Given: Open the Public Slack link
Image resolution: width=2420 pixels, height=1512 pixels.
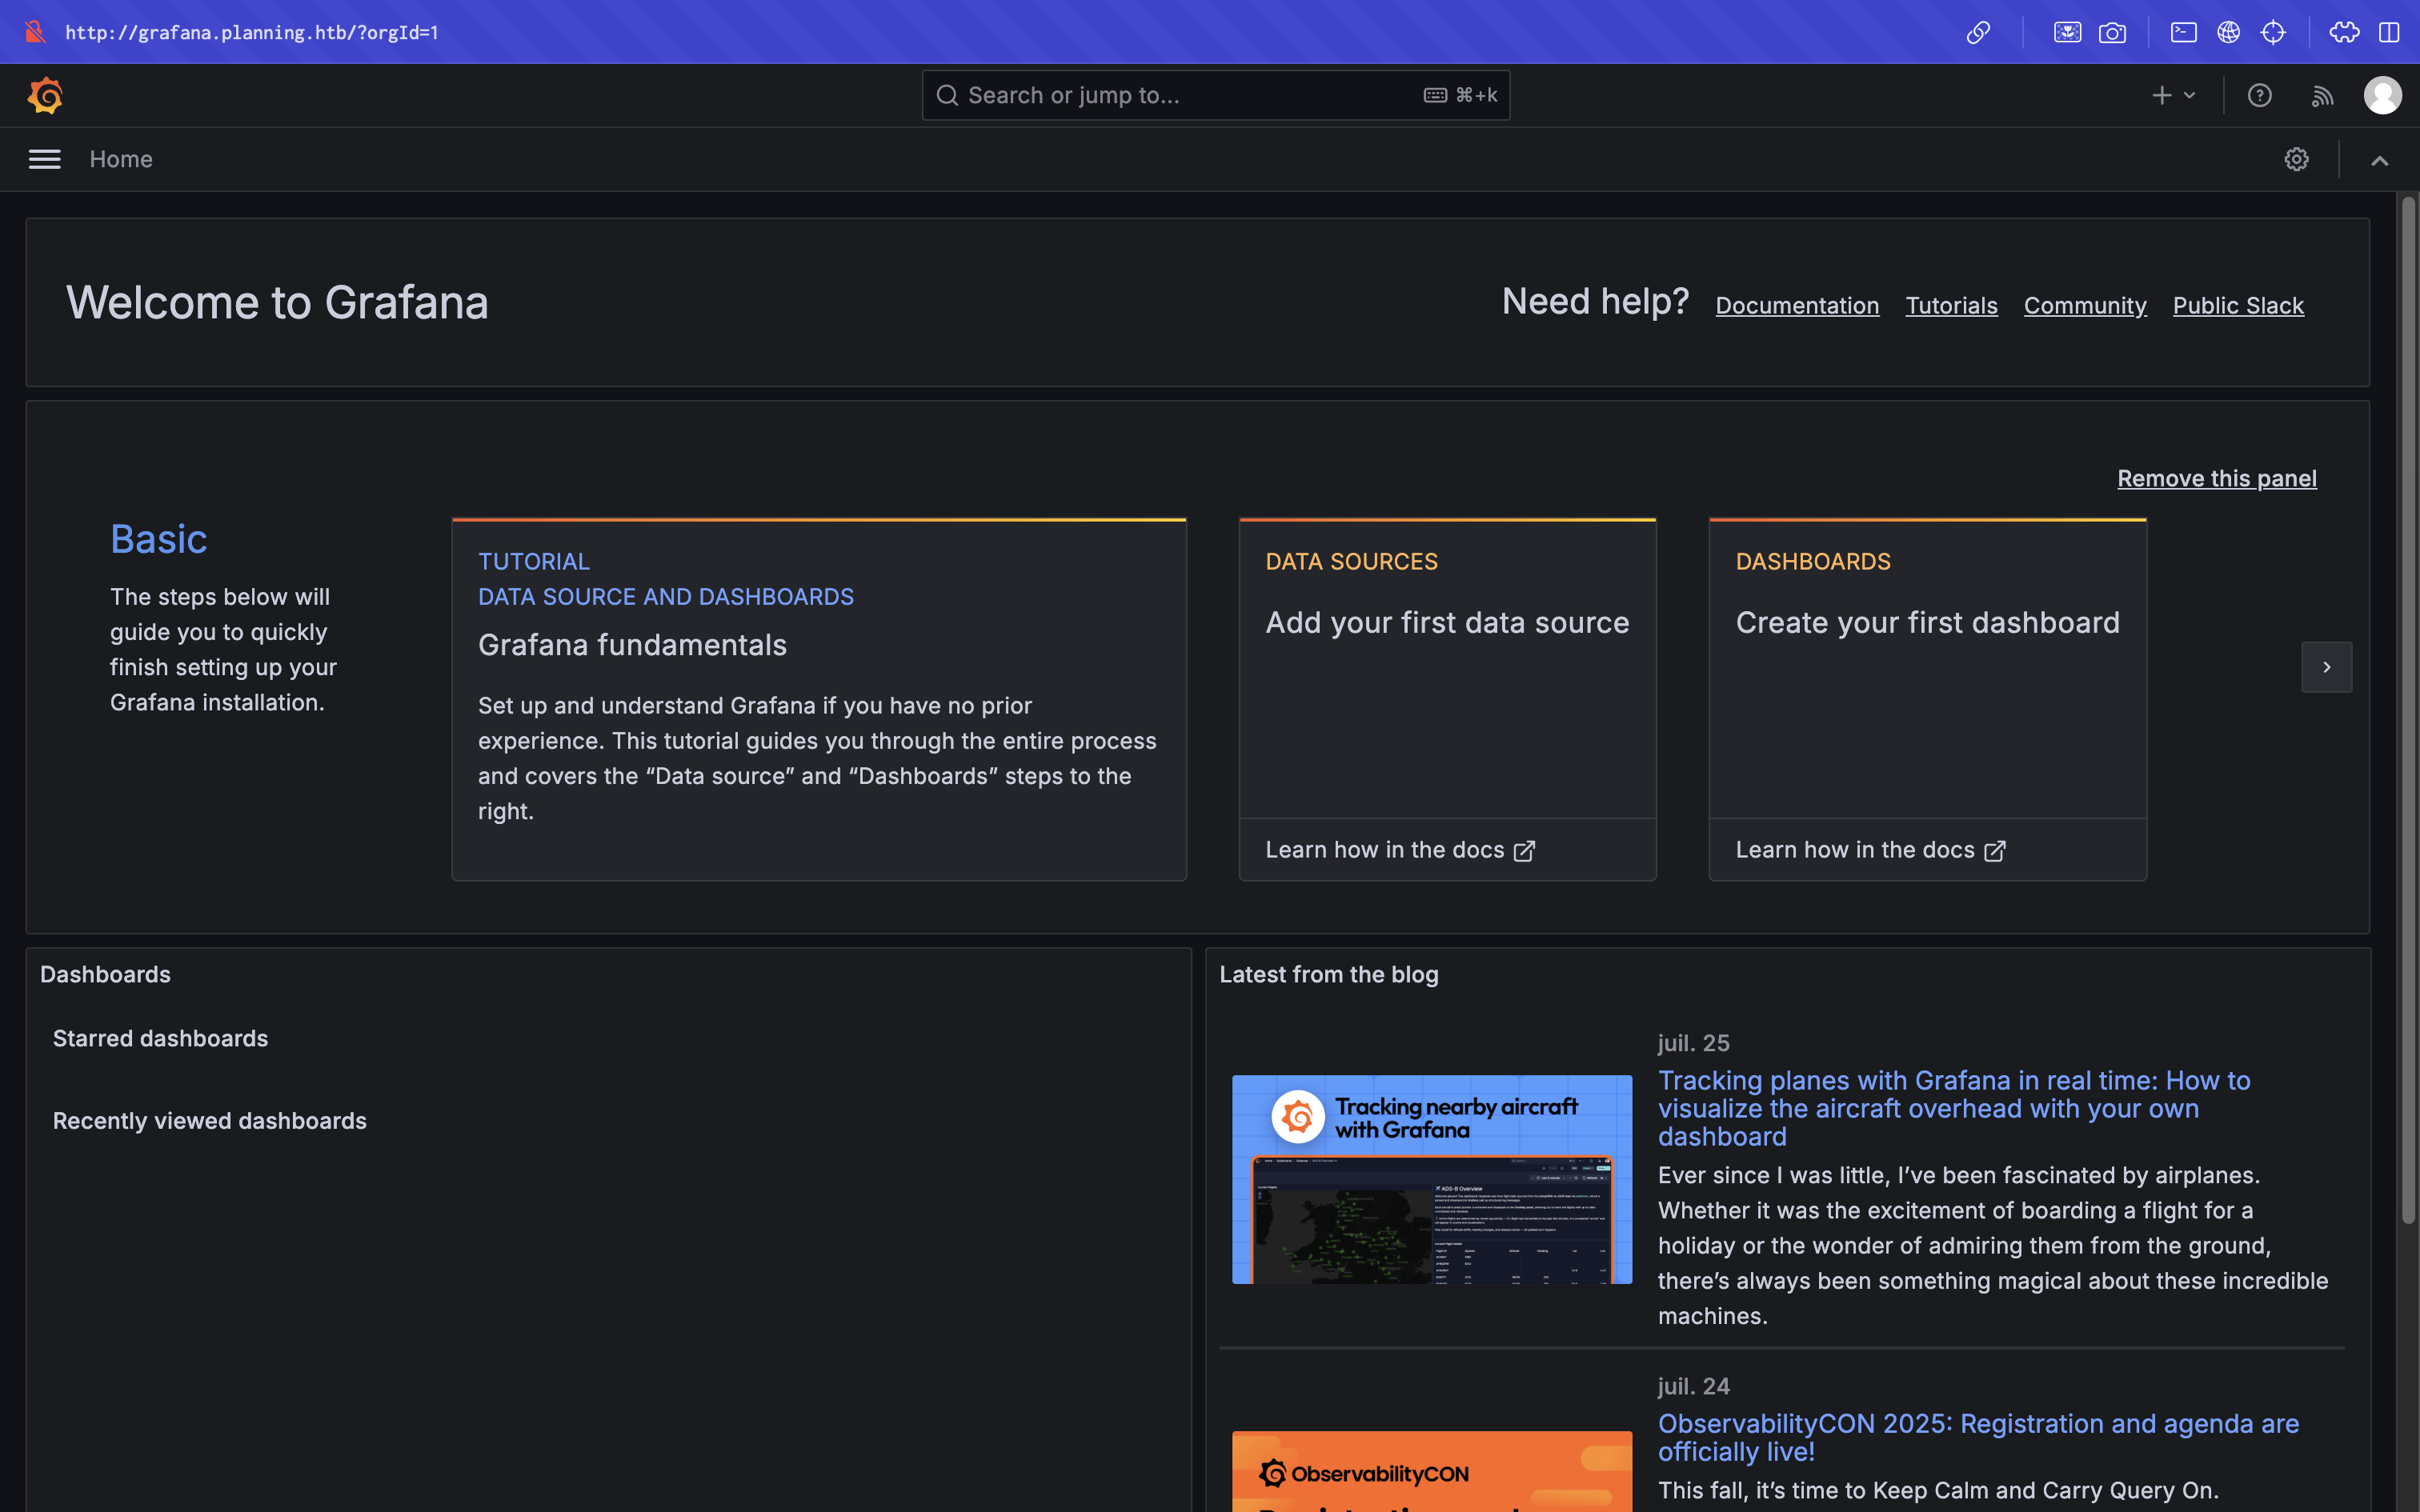Looking at the screenshot, I should point(2238,305).
